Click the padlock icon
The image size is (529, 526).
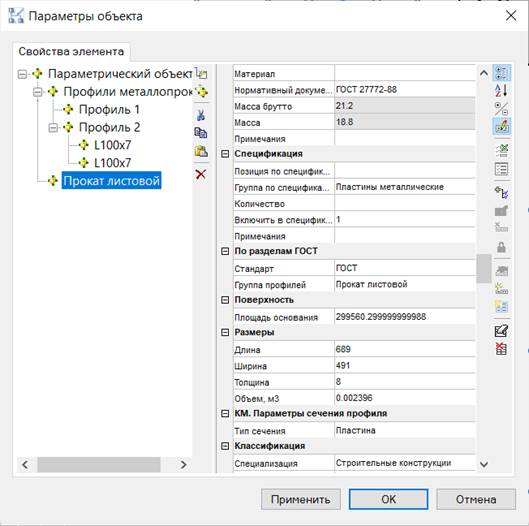[501, 247]
